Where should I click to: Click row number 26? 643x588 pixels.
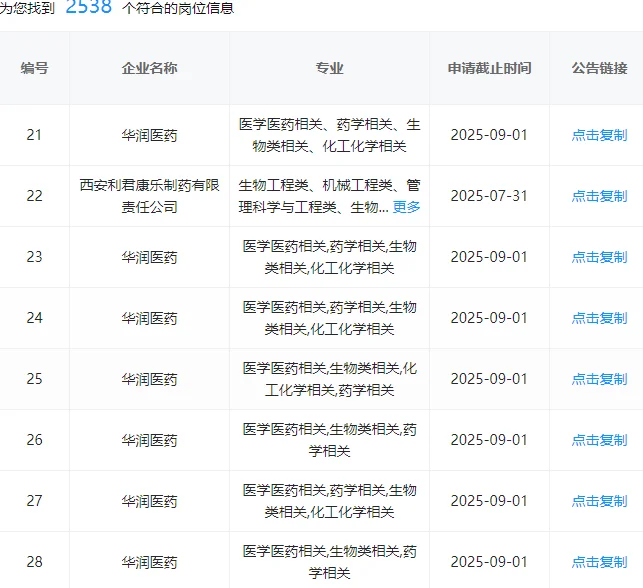(x=34, y=440)
